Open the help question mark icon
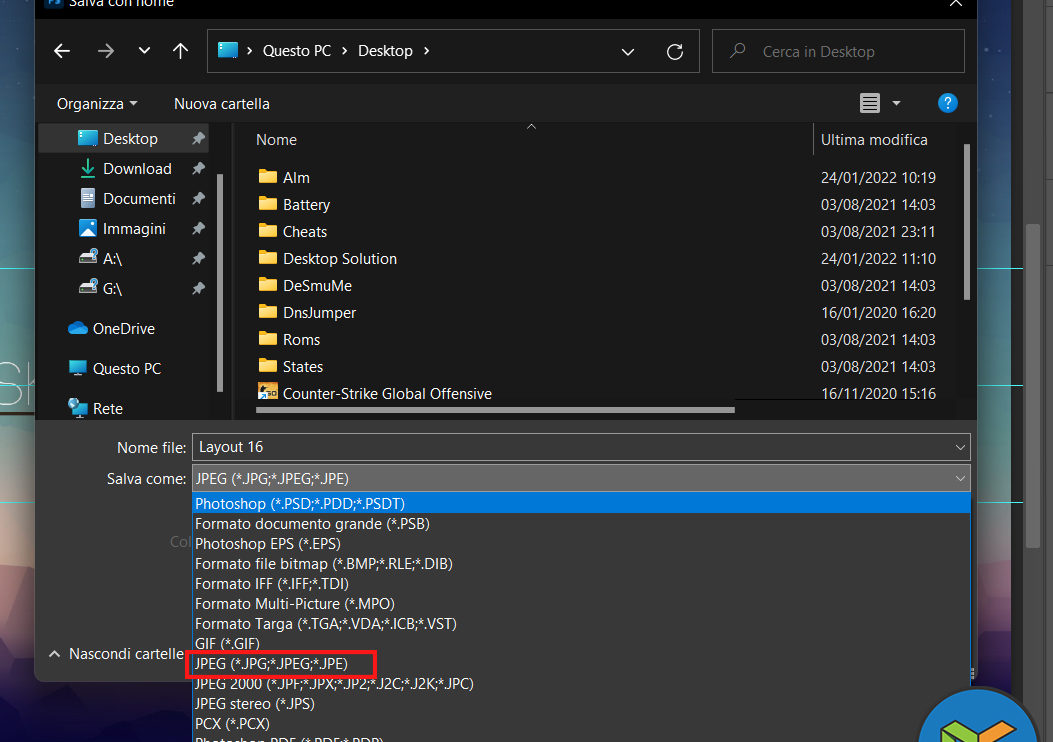 [947, 103]
